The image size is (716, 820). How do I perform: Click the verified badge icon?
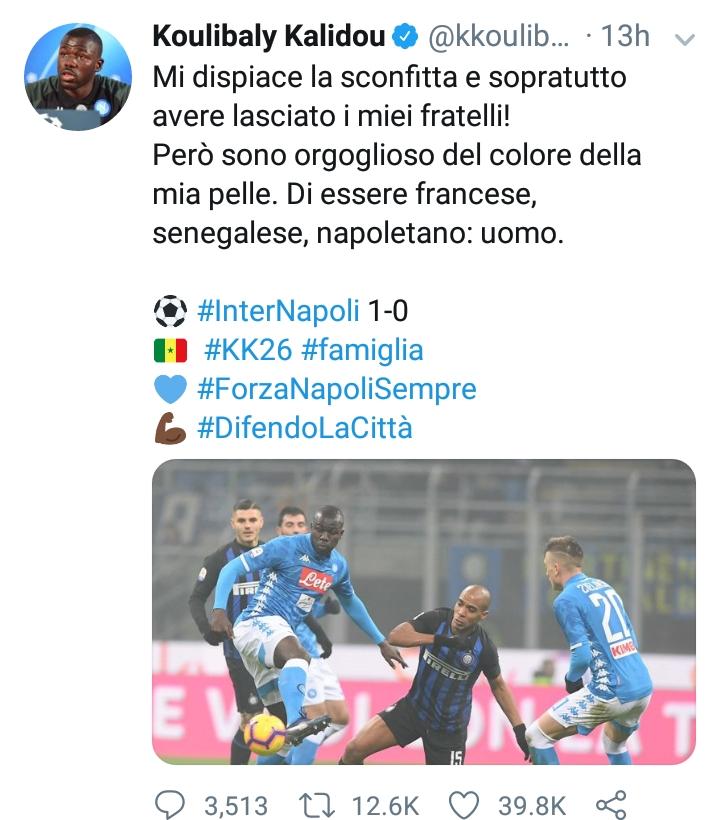point(405,37)
